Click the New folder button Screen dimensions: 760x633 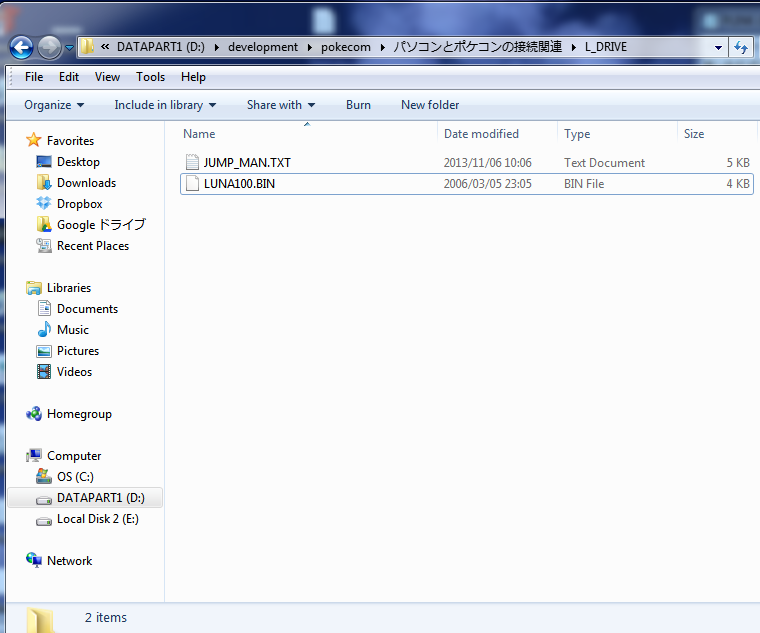point(430,105)
